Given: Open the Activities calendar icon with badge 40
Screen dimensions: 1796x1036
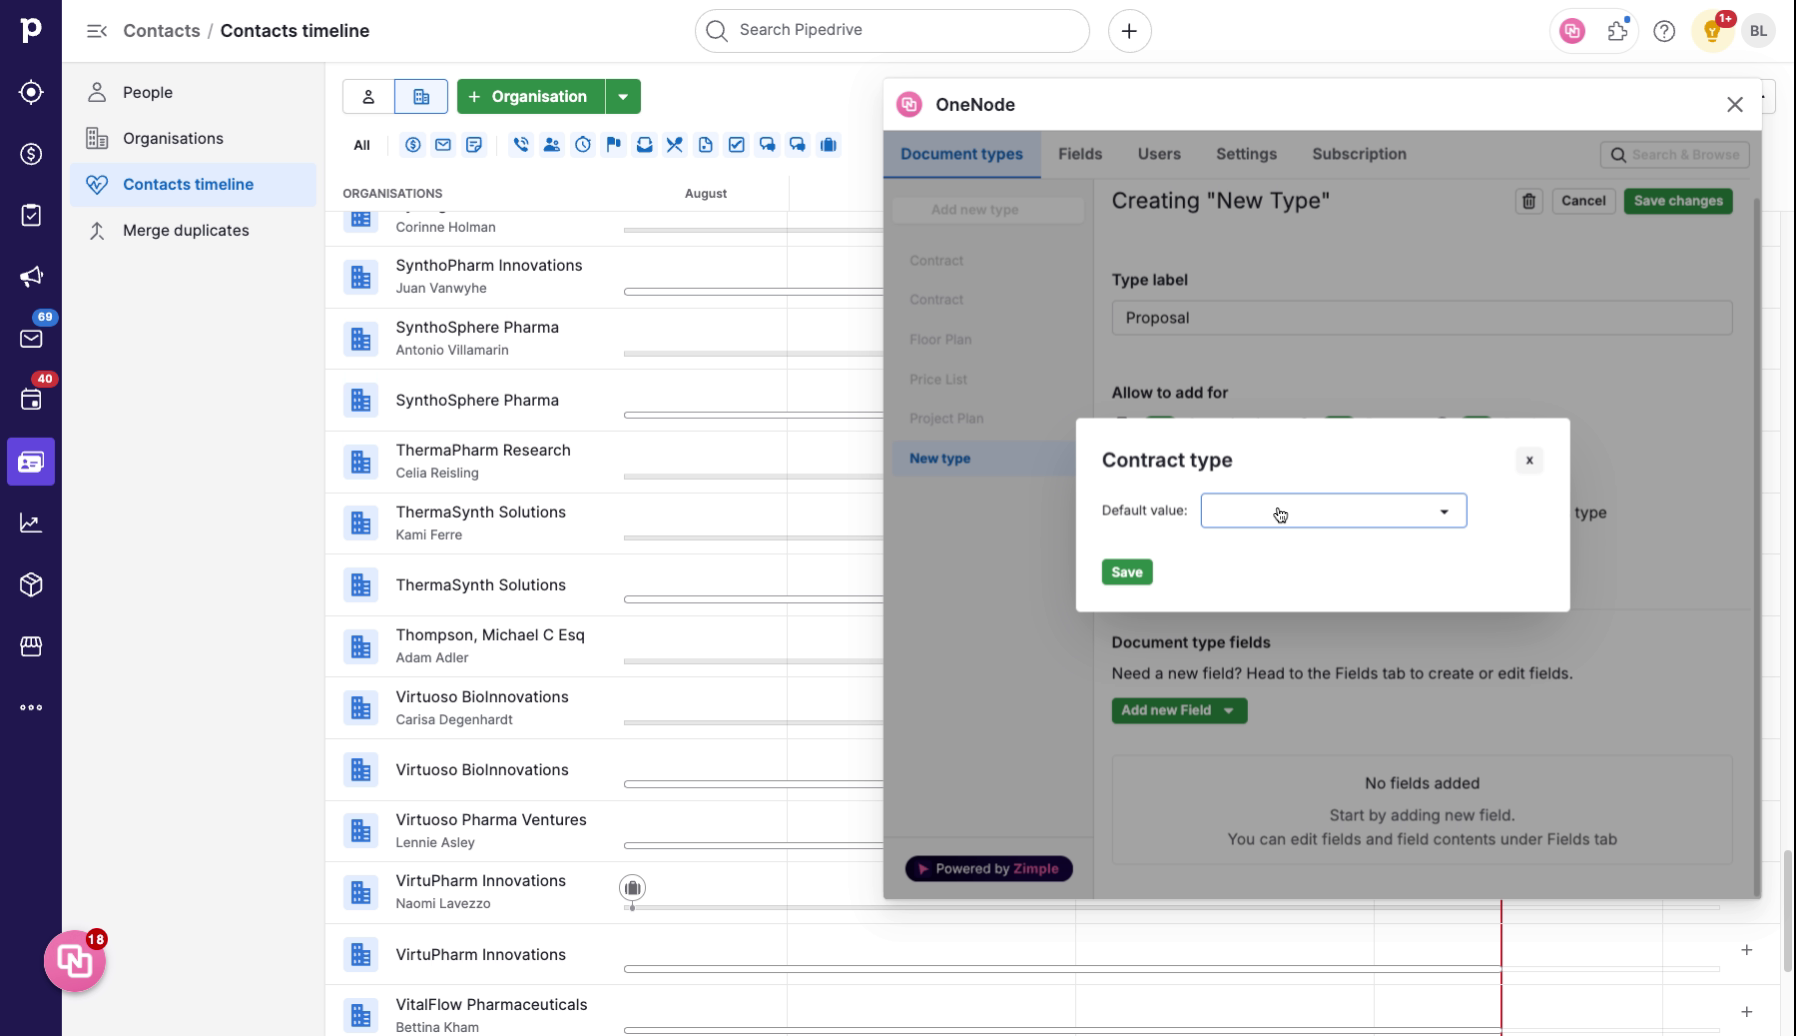Looking at the screenshot, I should 31,400.
